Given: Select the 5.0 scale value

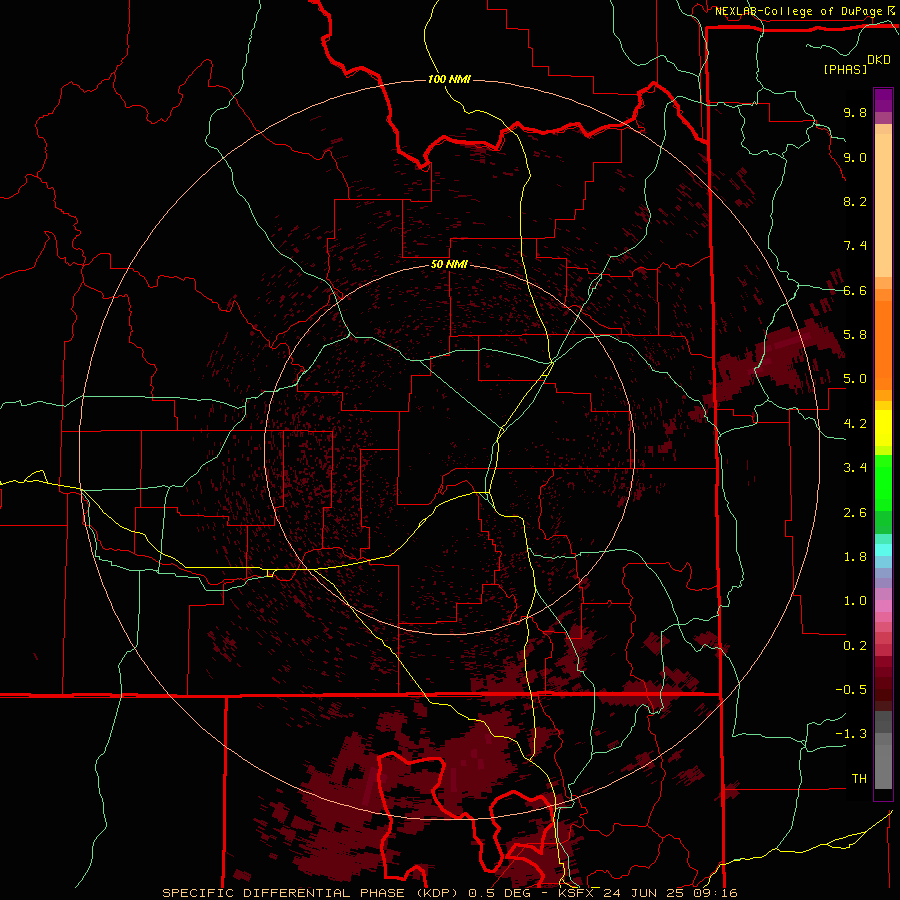Looking at the screenshot, I should (x=855, y=379).
